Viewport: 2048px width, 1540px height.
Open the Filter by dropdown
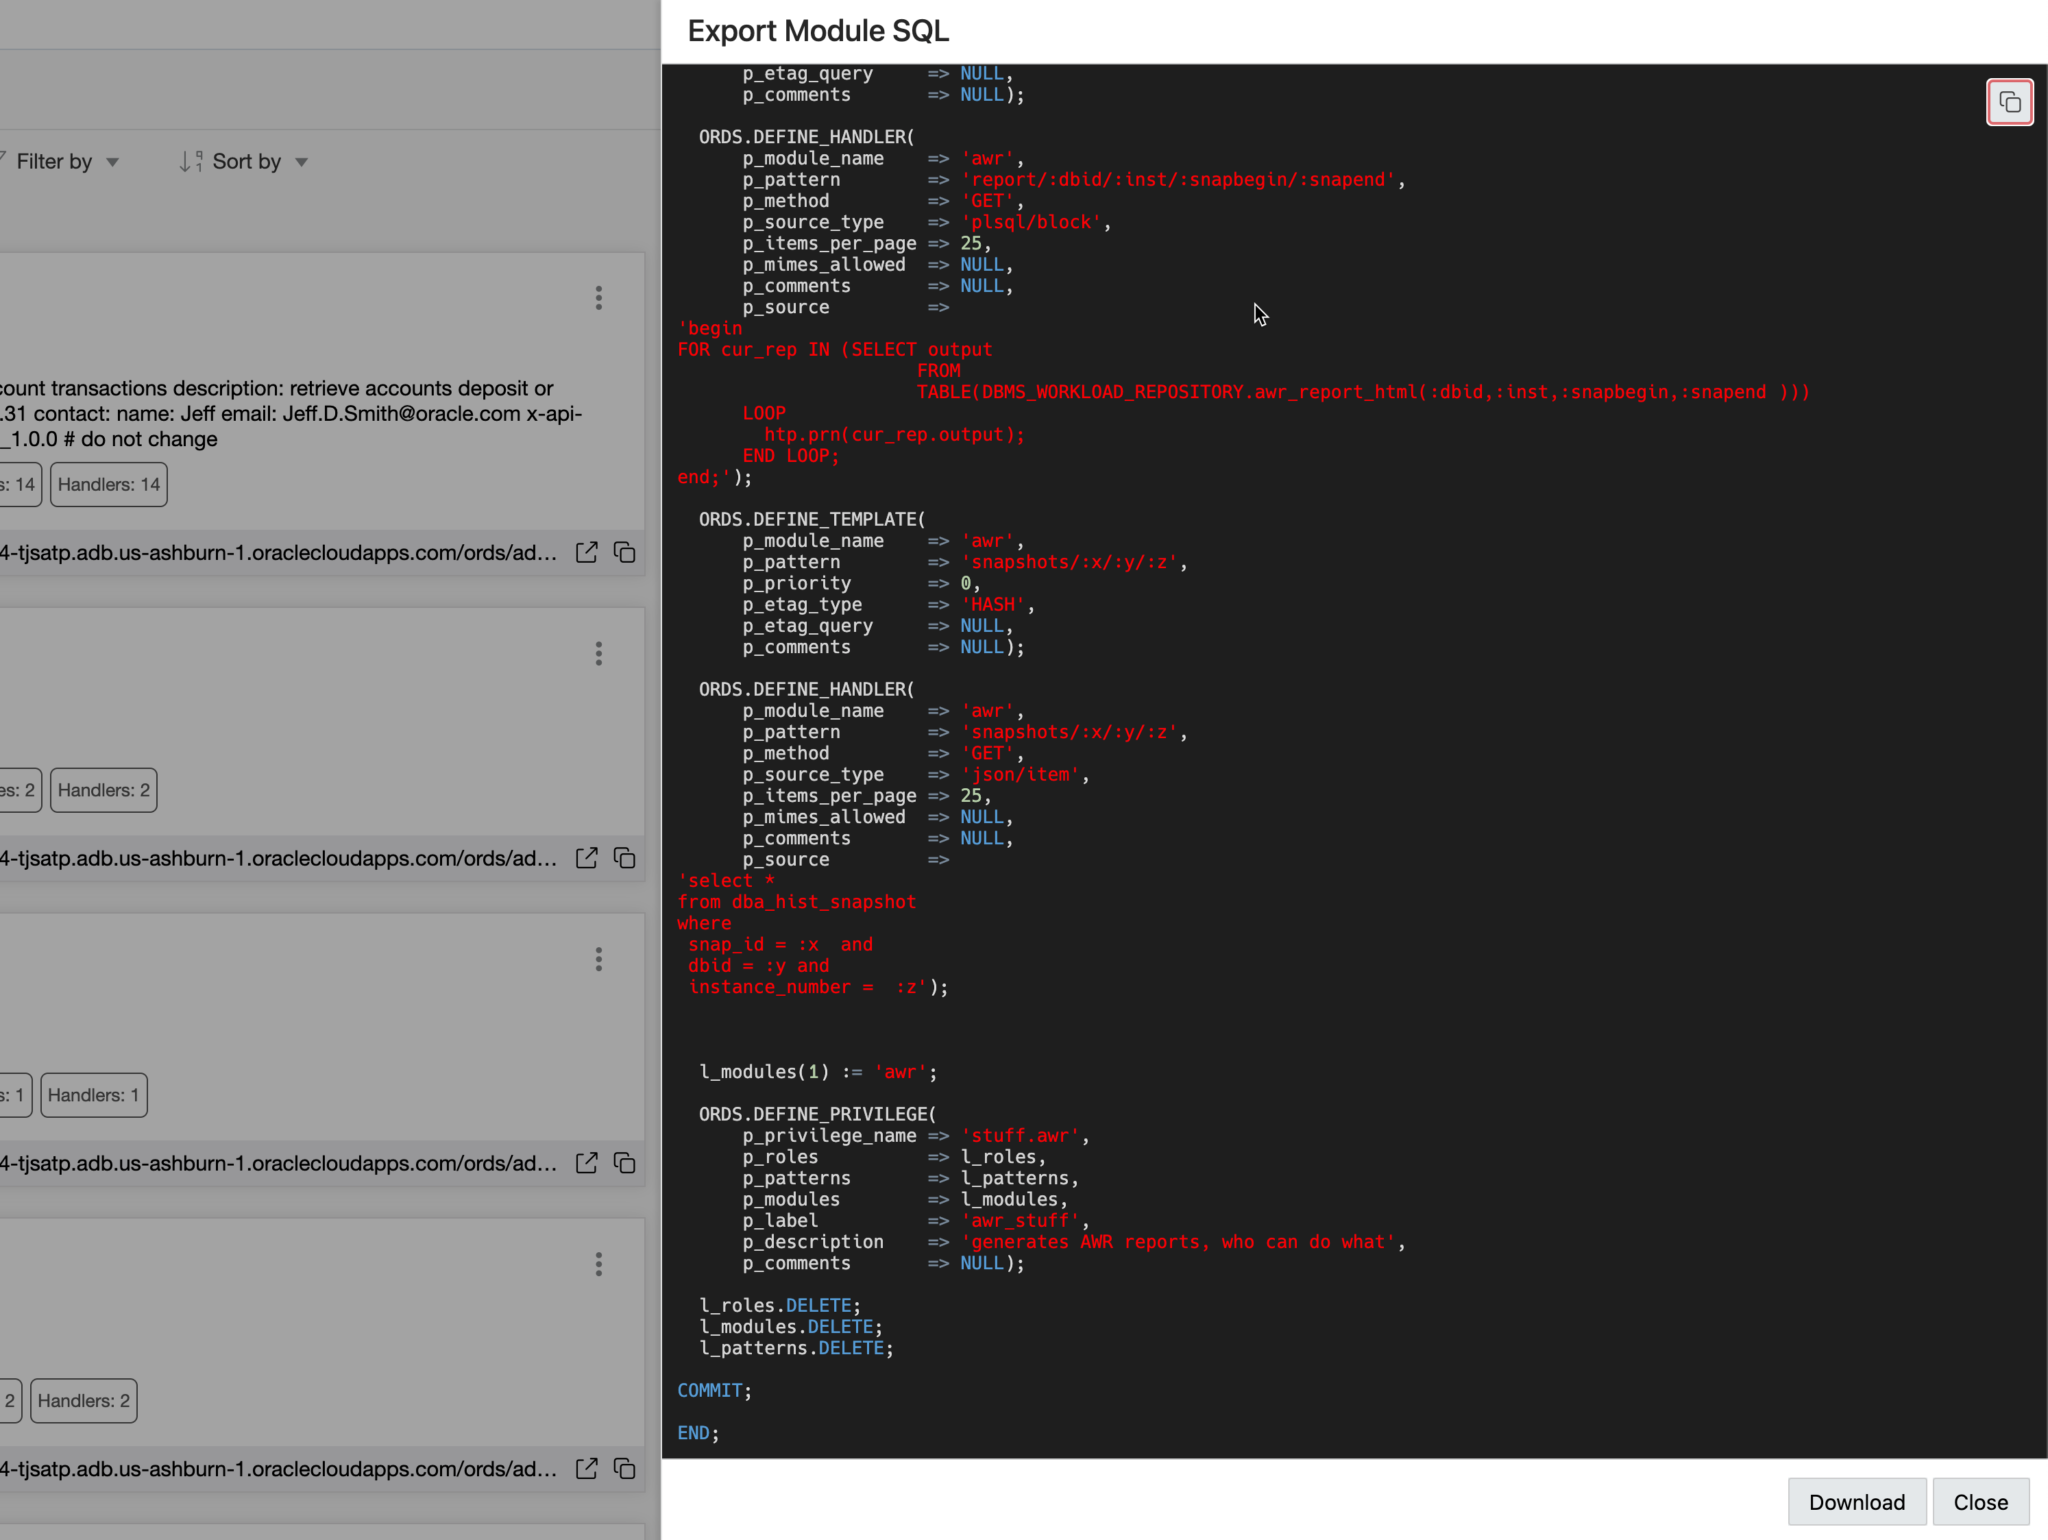(x=66, y=161)
